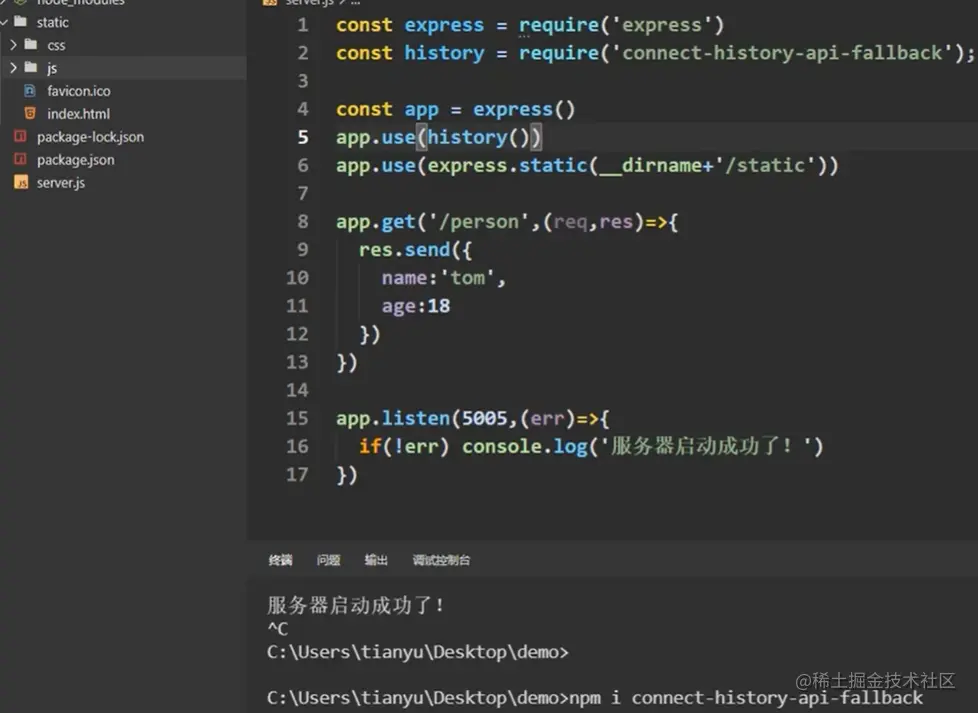Click the ^C line in terminal
The height and width of the screenshot is (713, 978).
point(278,629)
